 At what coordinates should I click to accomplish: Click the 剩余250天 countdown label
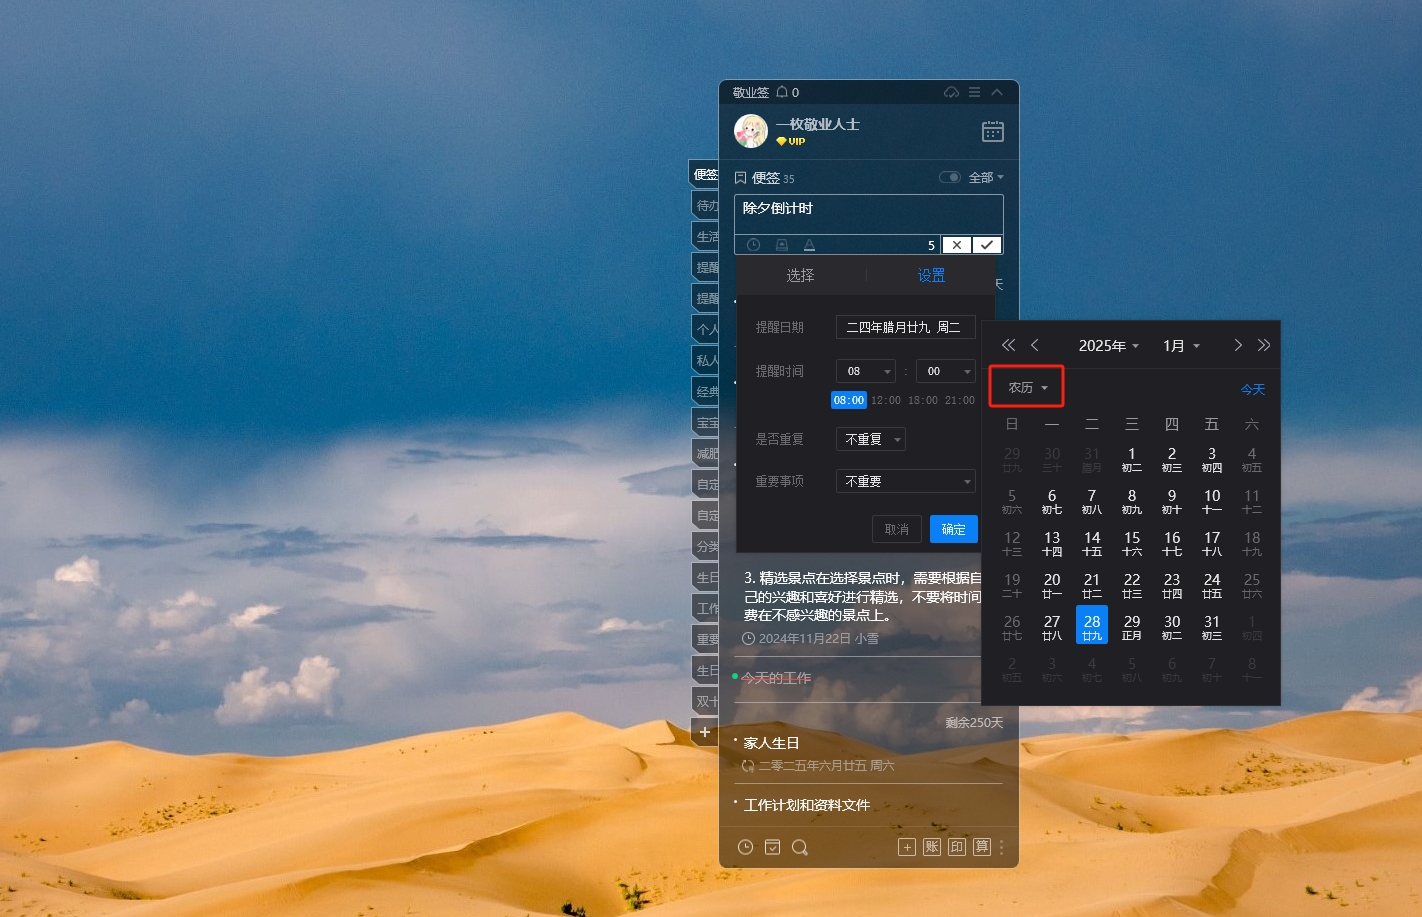point(974,722)
